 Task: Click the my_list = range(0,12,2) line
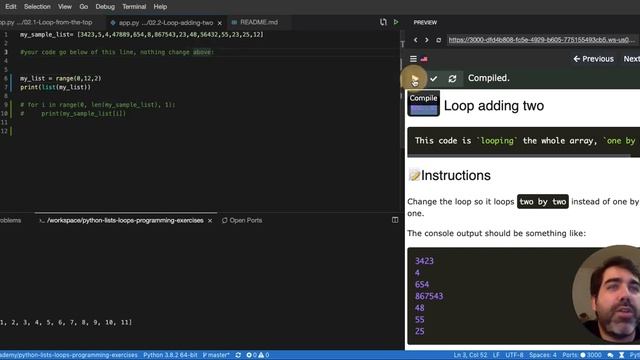click(60, 78)
